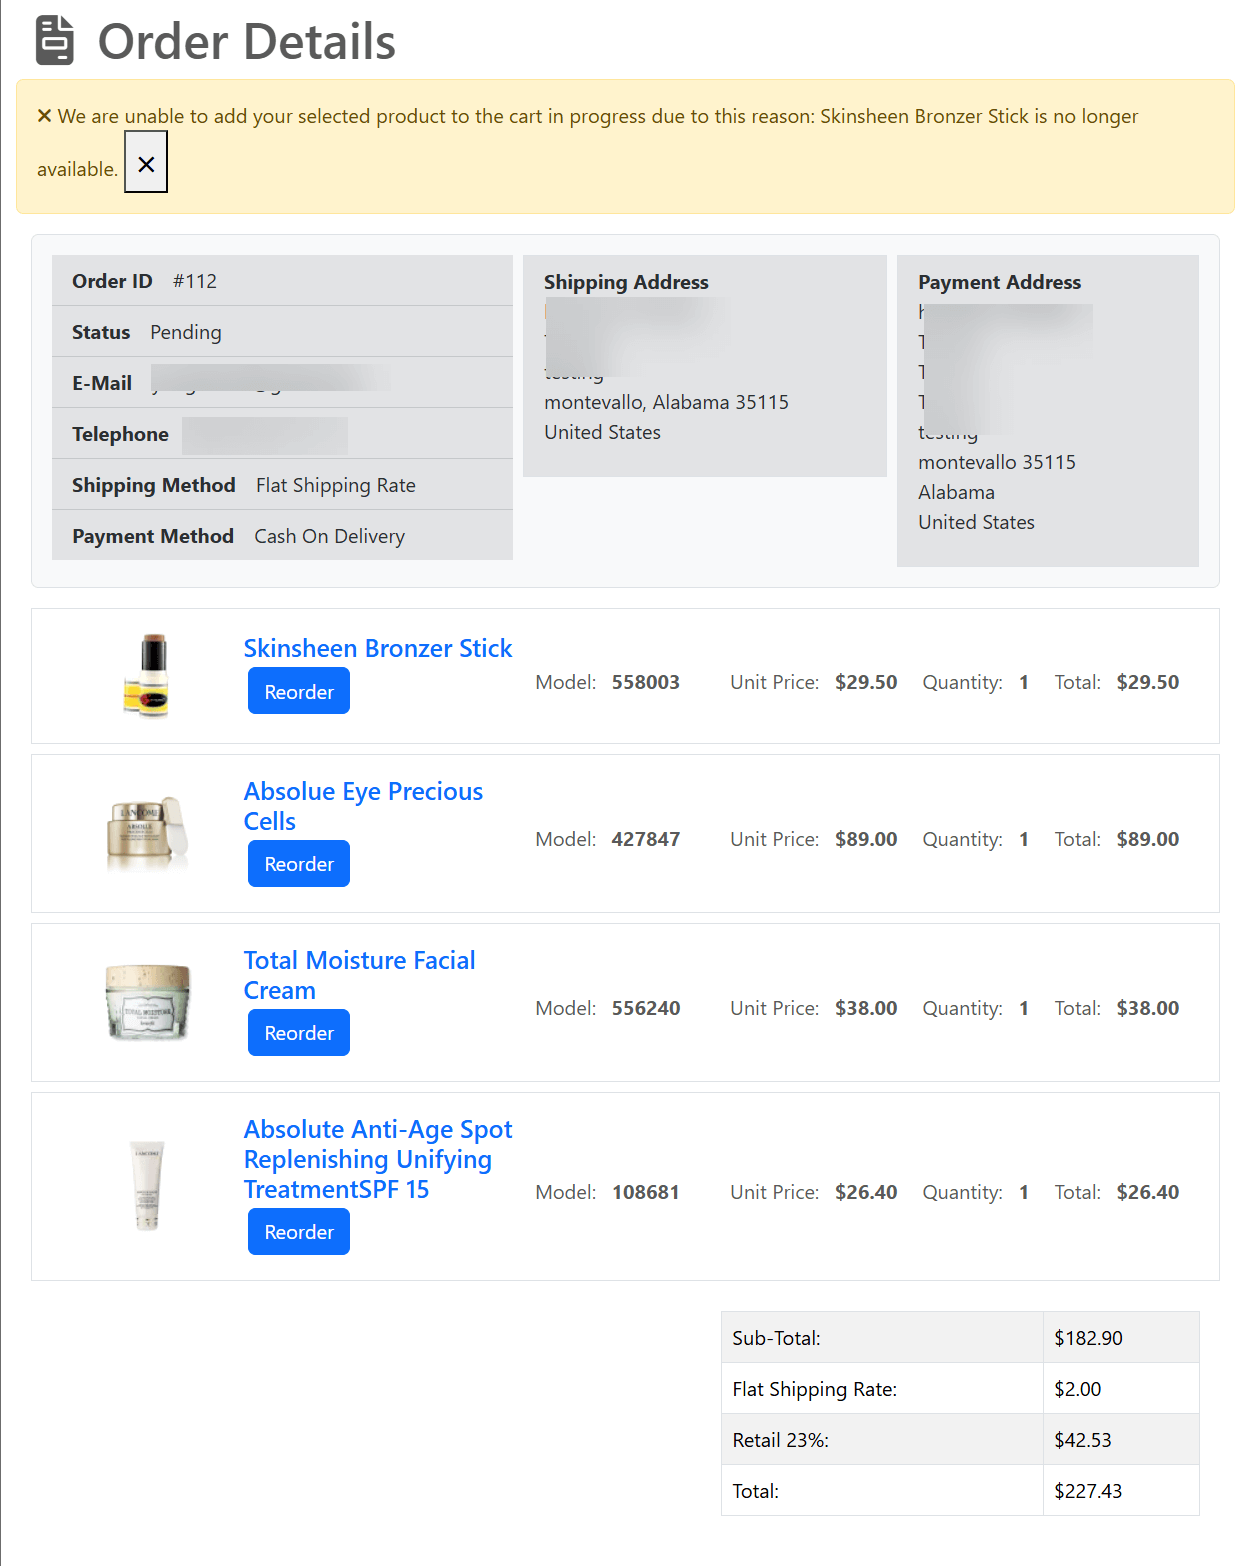Click the Order Details document icon
Screen dimensions: 1245x1566
coord(55,41)
